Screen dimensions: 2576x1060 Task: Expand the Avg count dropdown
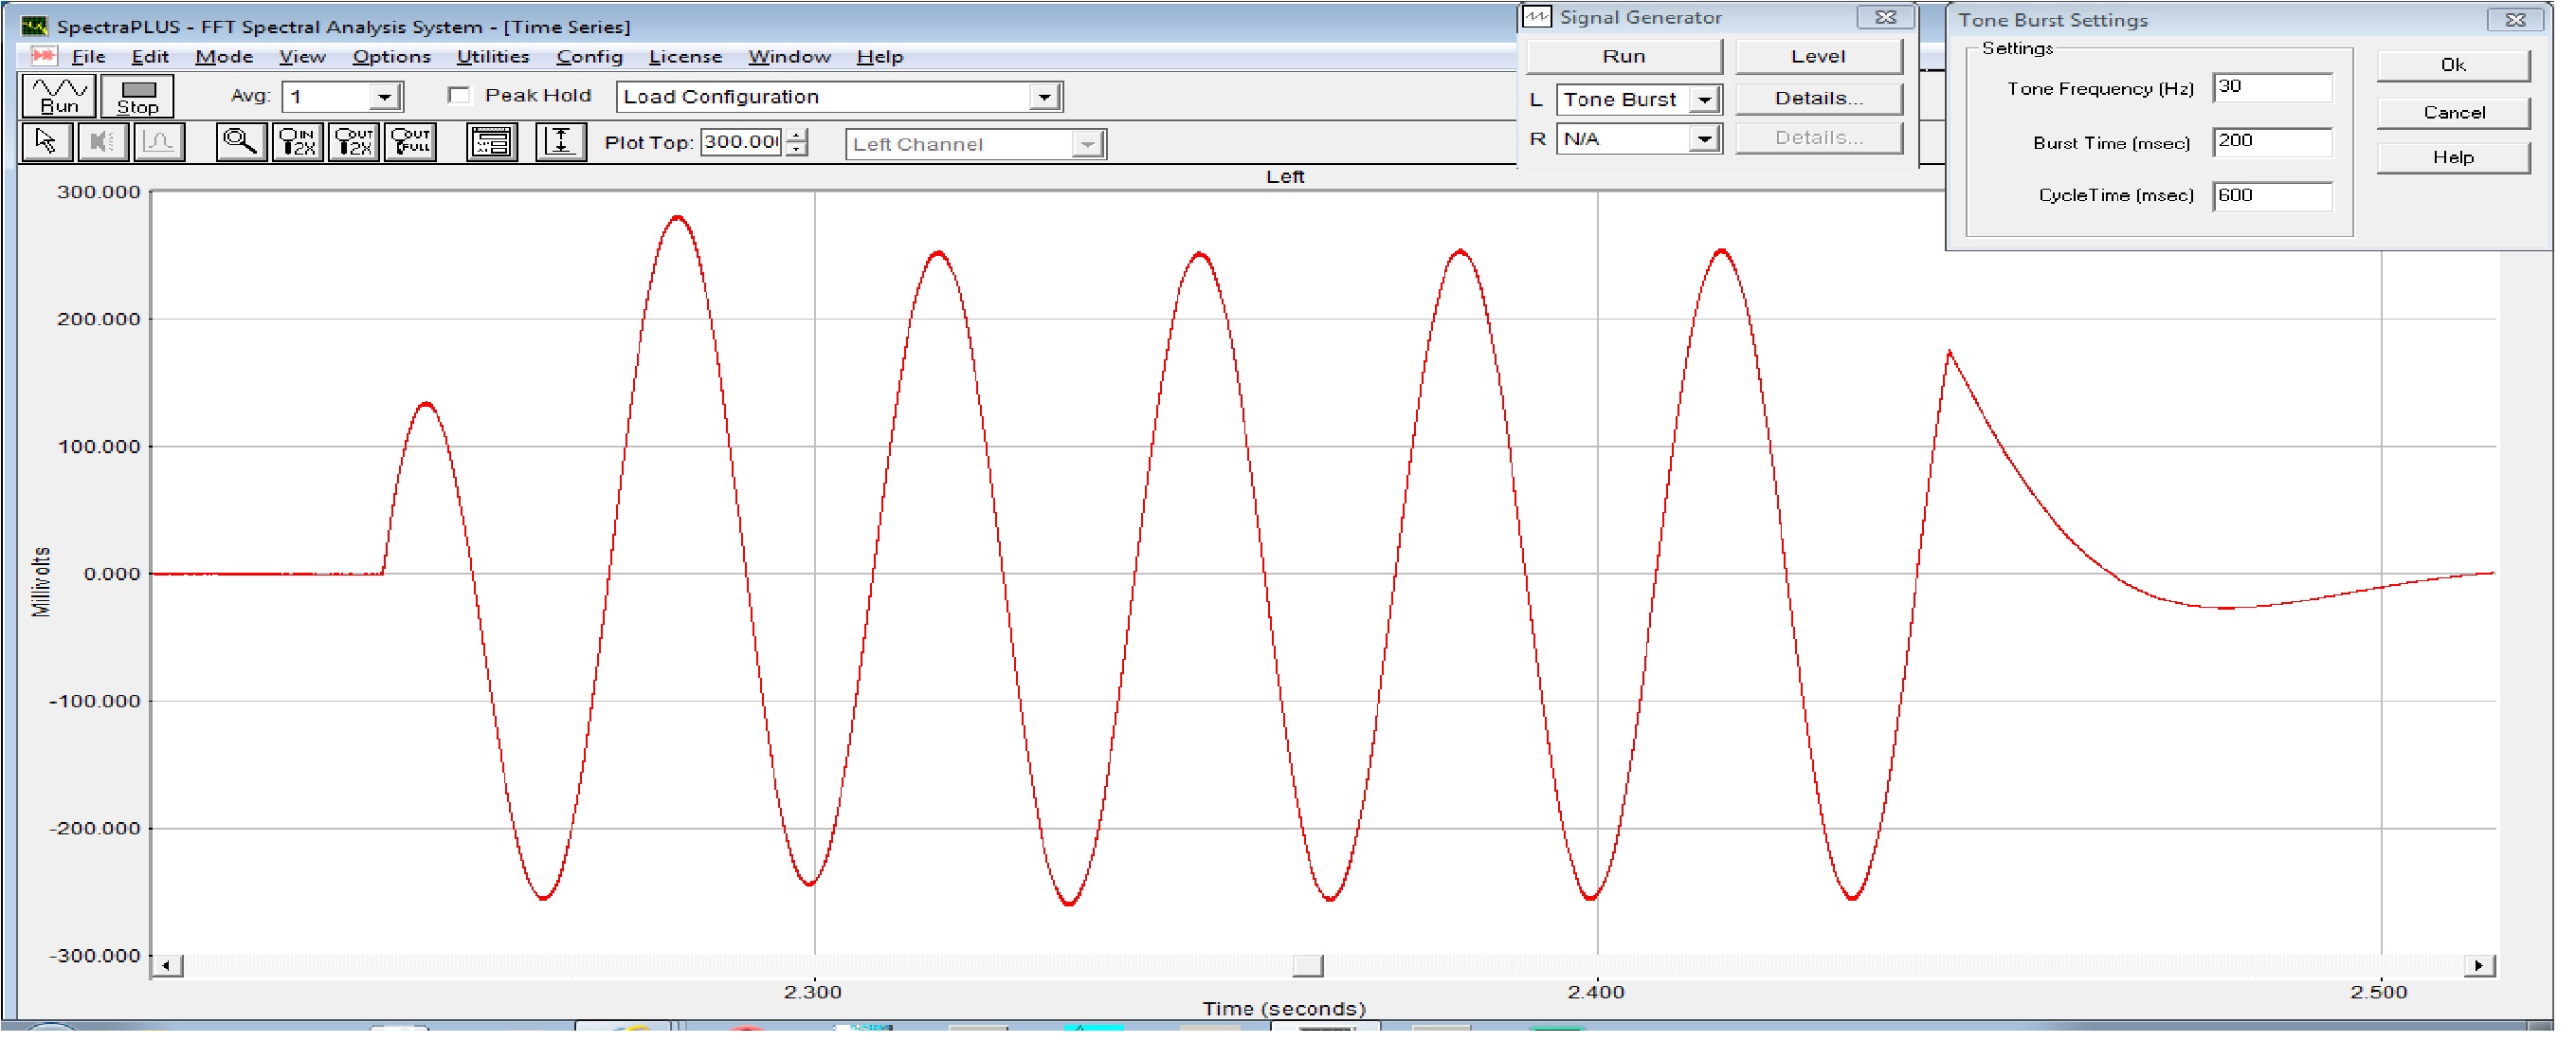click(384, 97)
